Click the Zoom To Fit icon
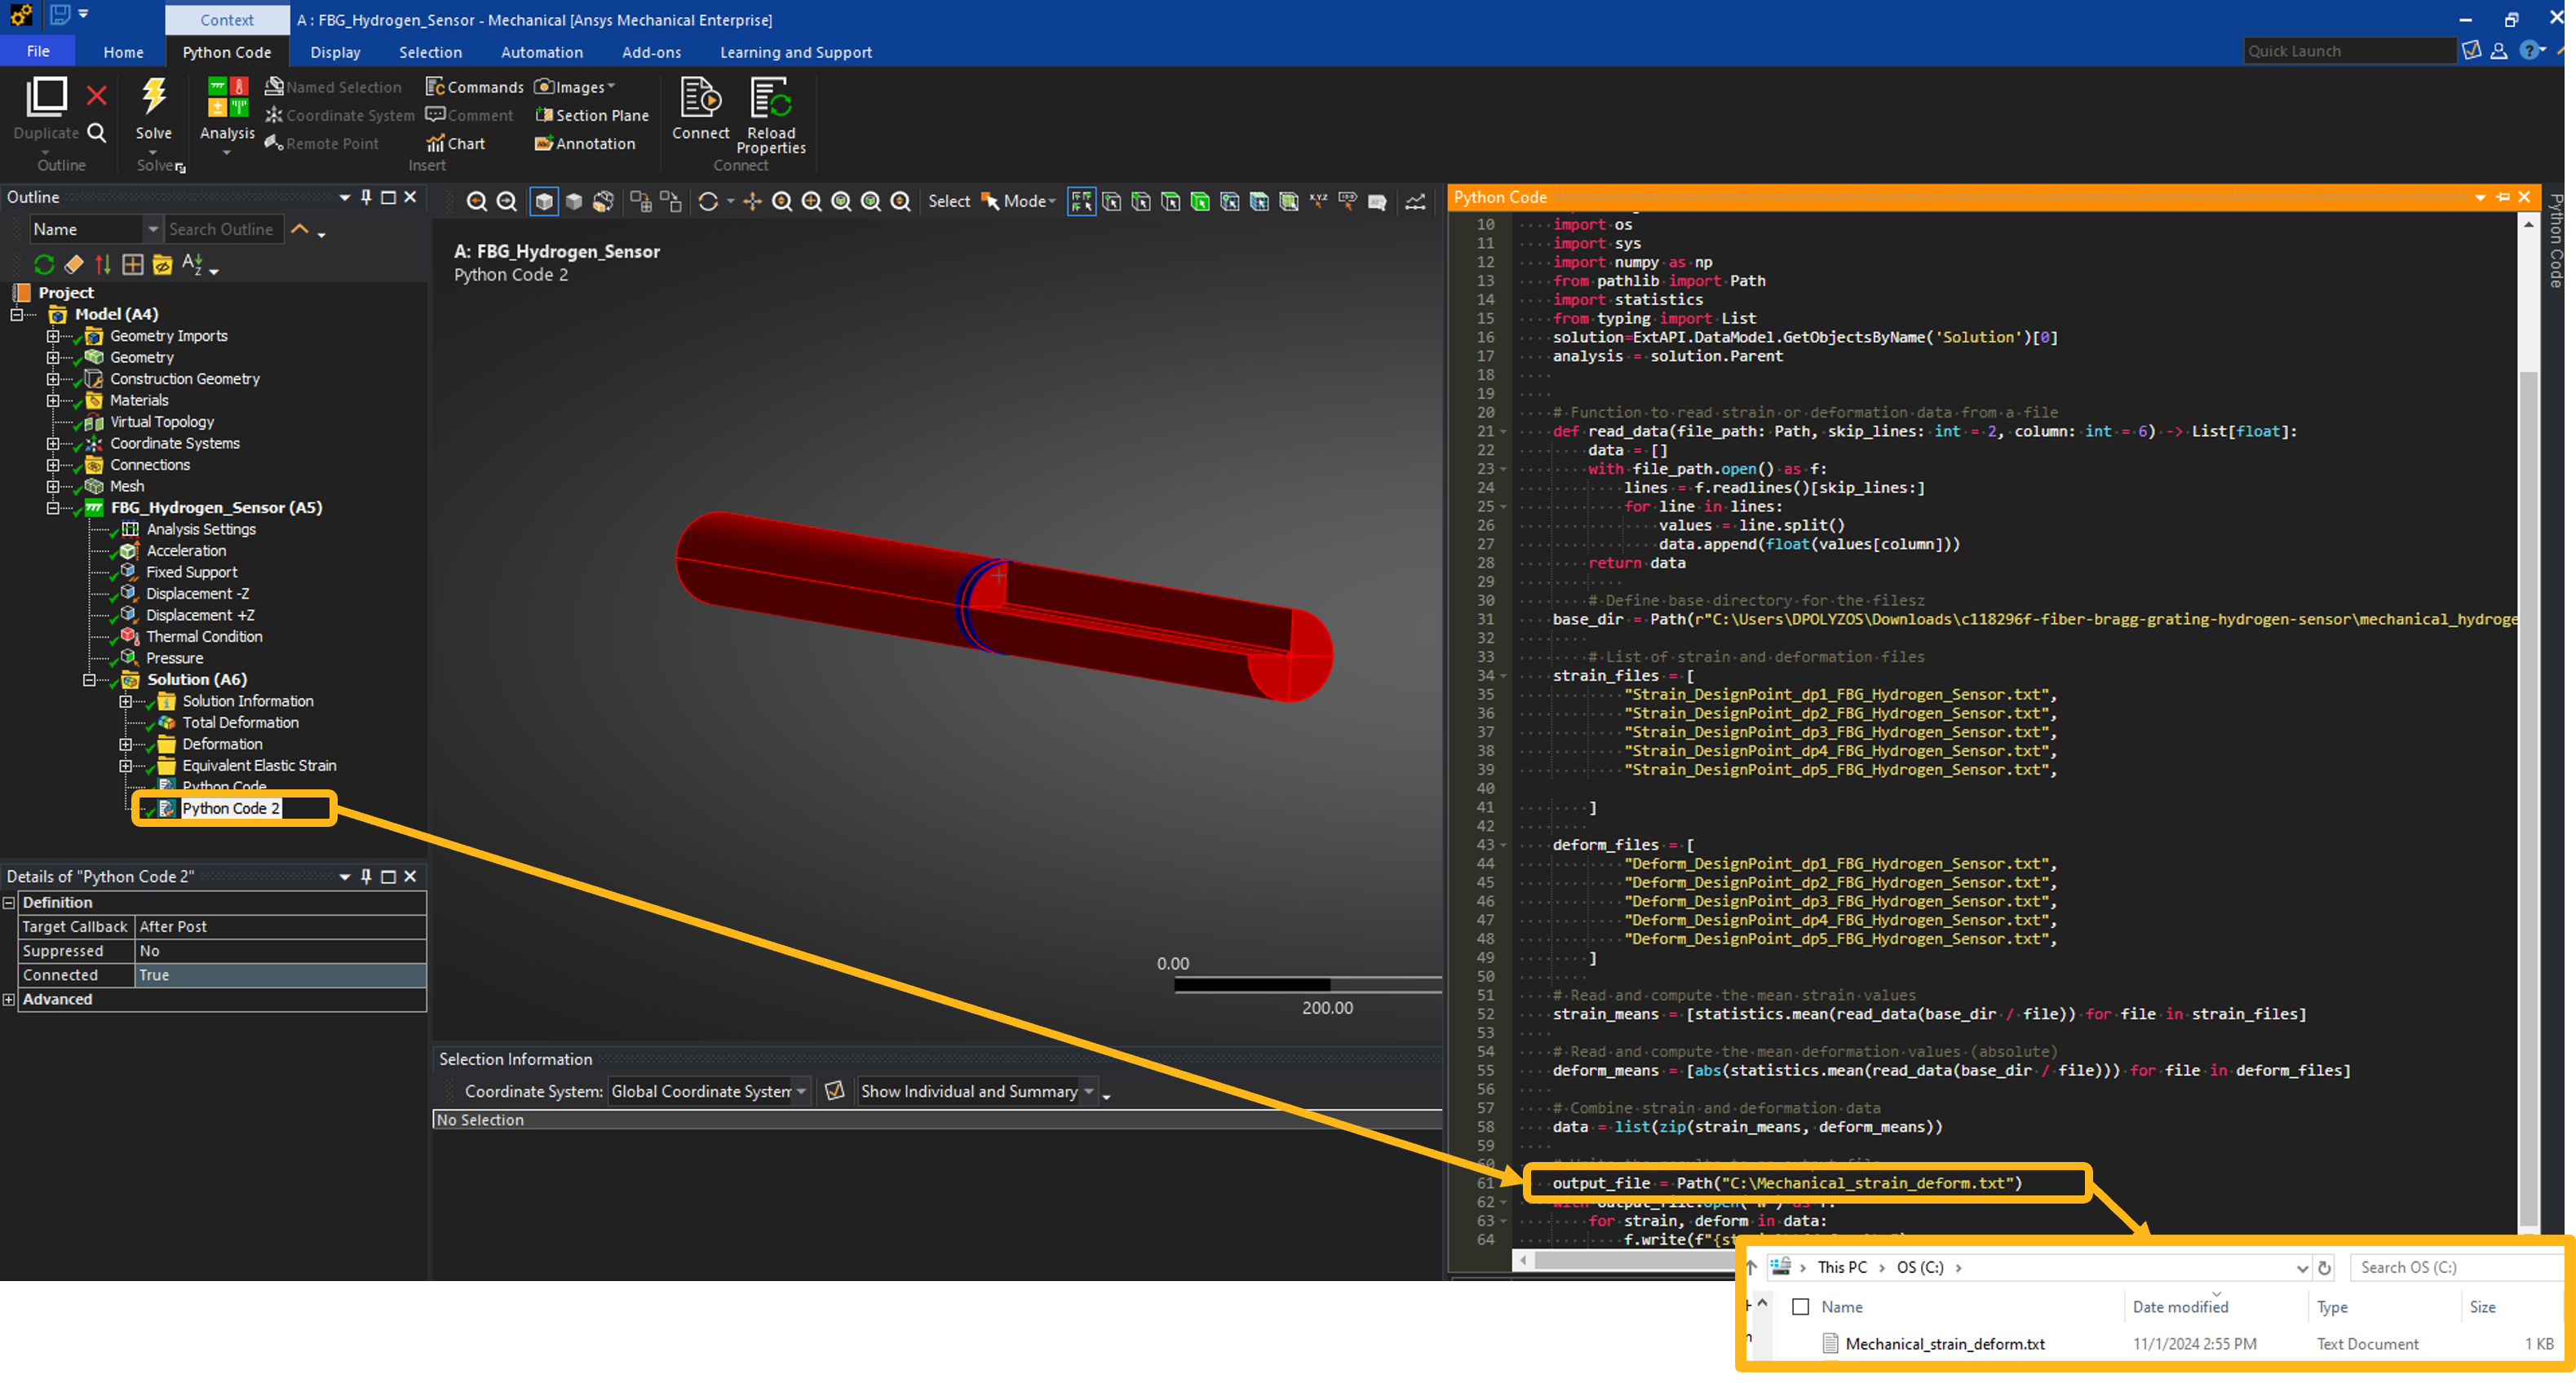Viewport: 2576px width, 1383px height. coord(842,201)
